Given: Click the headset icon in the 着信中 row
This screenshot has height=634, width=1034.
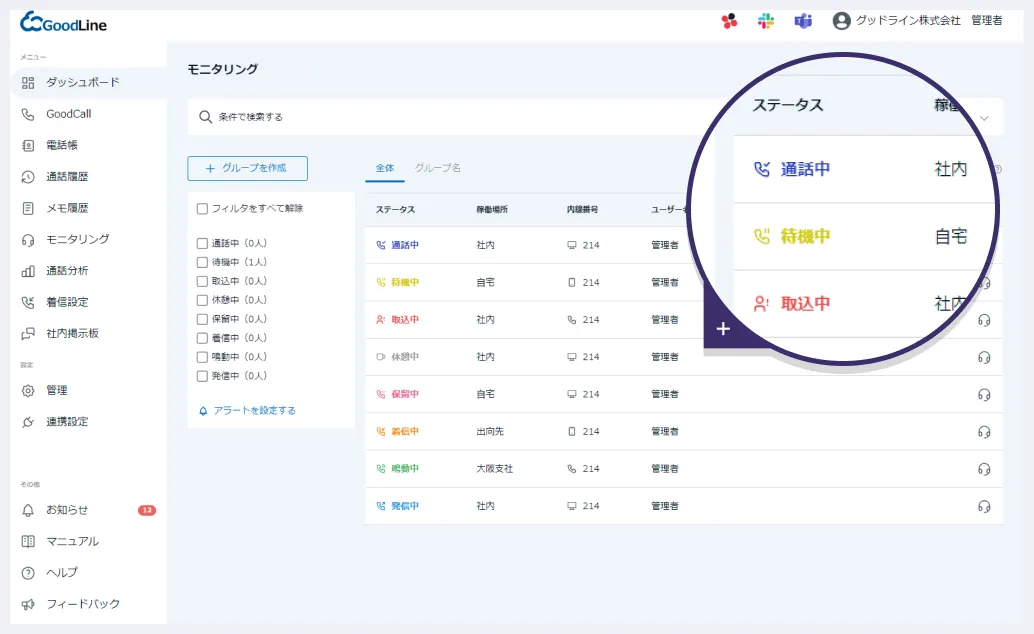Looking at the screenshot, I should coord(984,432).
